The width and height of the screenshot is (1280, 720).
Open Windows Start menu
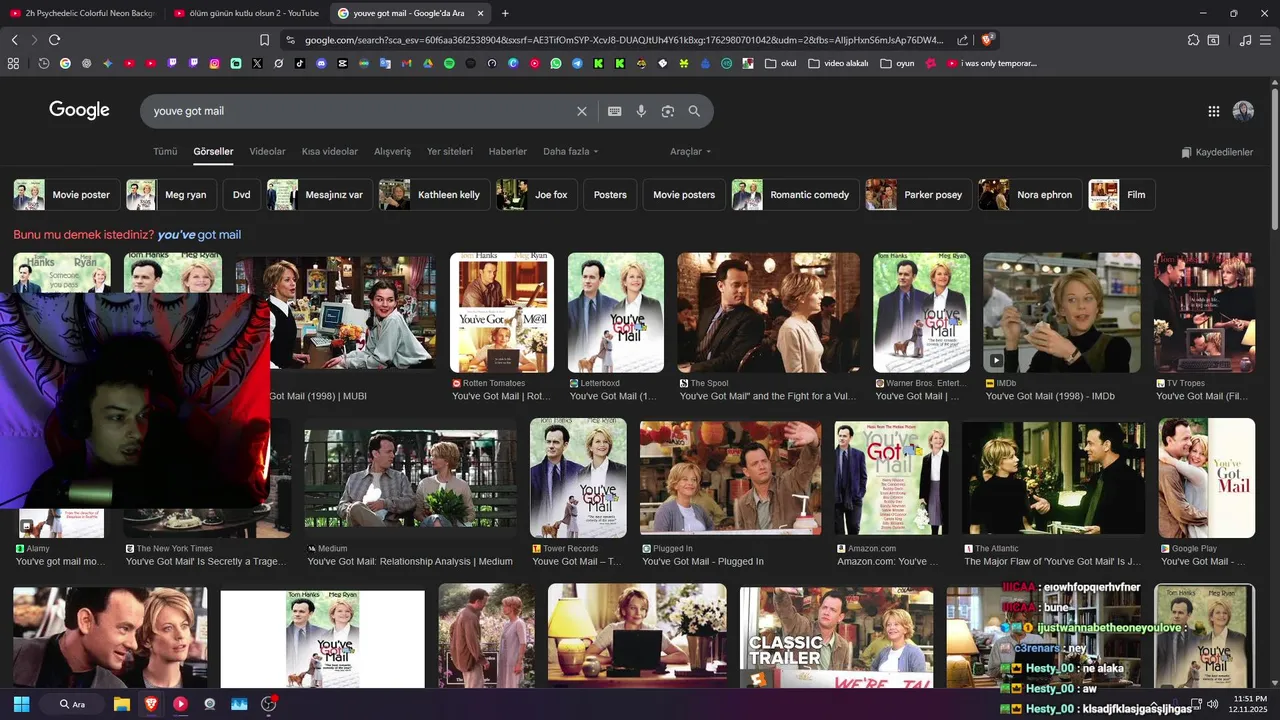[21, 704]
